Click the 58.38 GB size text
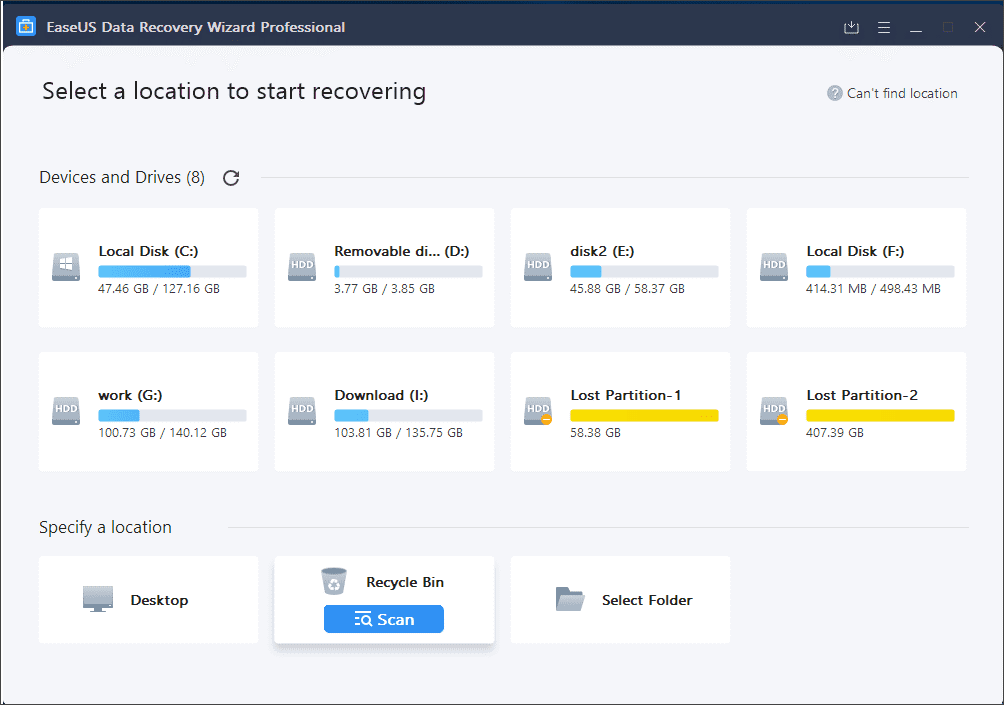Screen dimensions: 1004x705 (595, 433)
